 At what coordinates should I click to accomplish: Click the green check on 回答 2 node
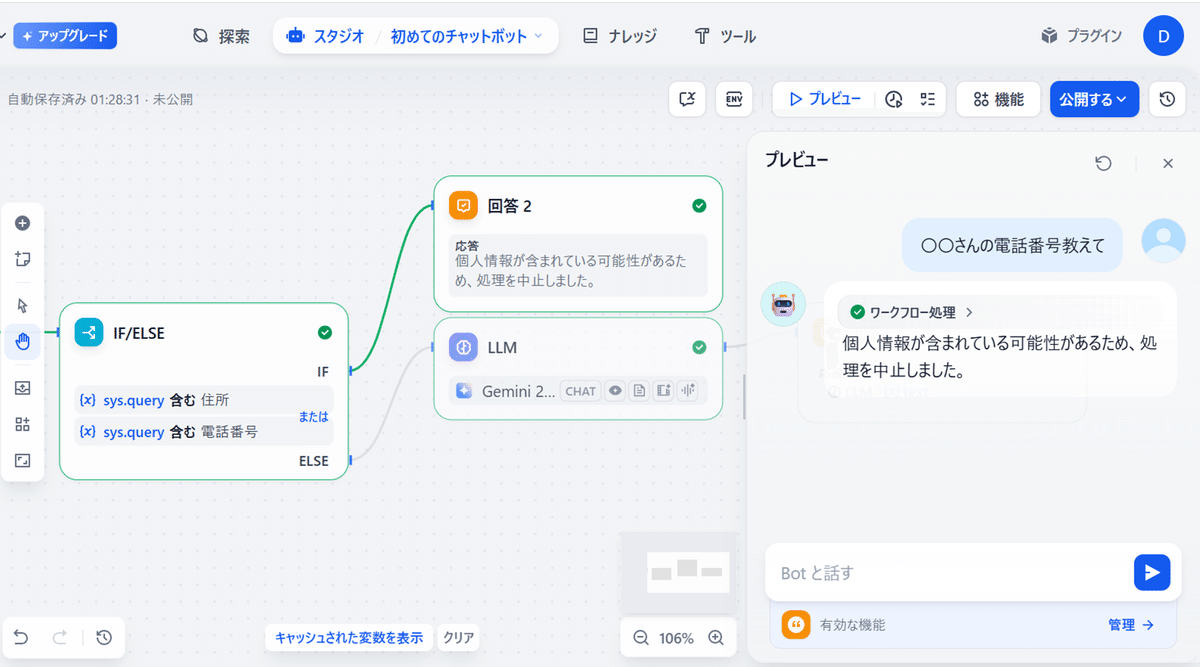pos(699,206)
